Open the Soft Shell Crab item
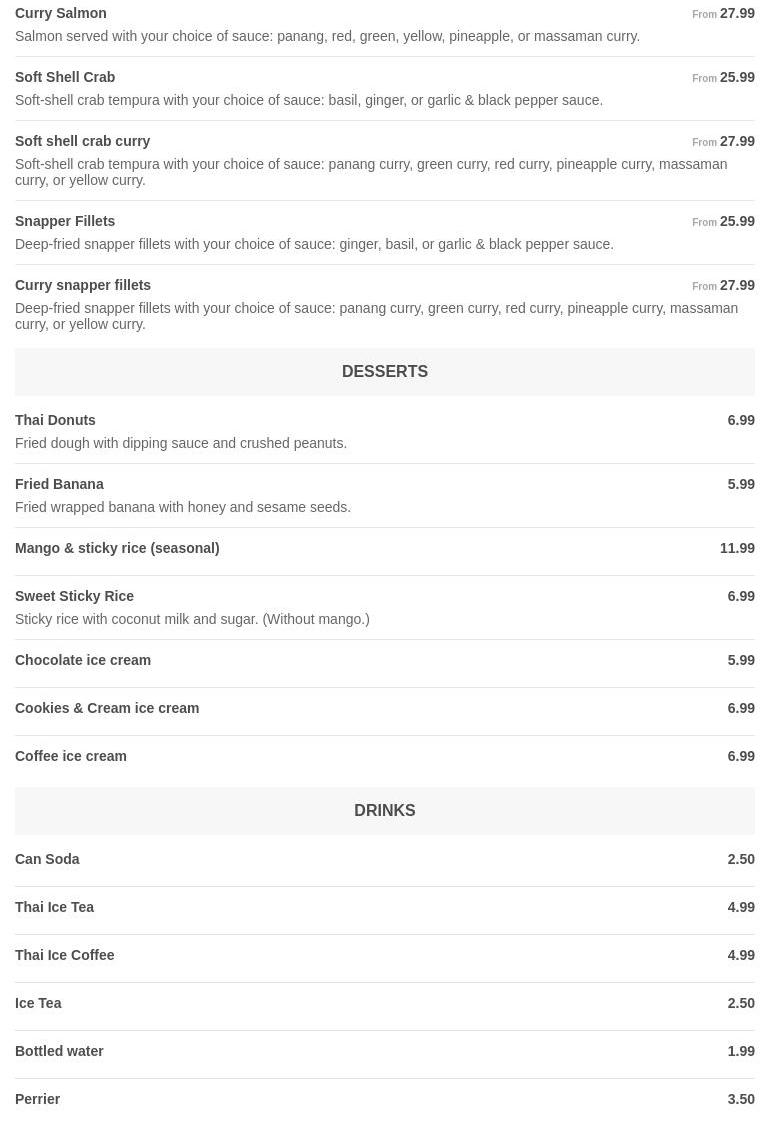This screenshot has height=1125, width=770. point(65,77)
